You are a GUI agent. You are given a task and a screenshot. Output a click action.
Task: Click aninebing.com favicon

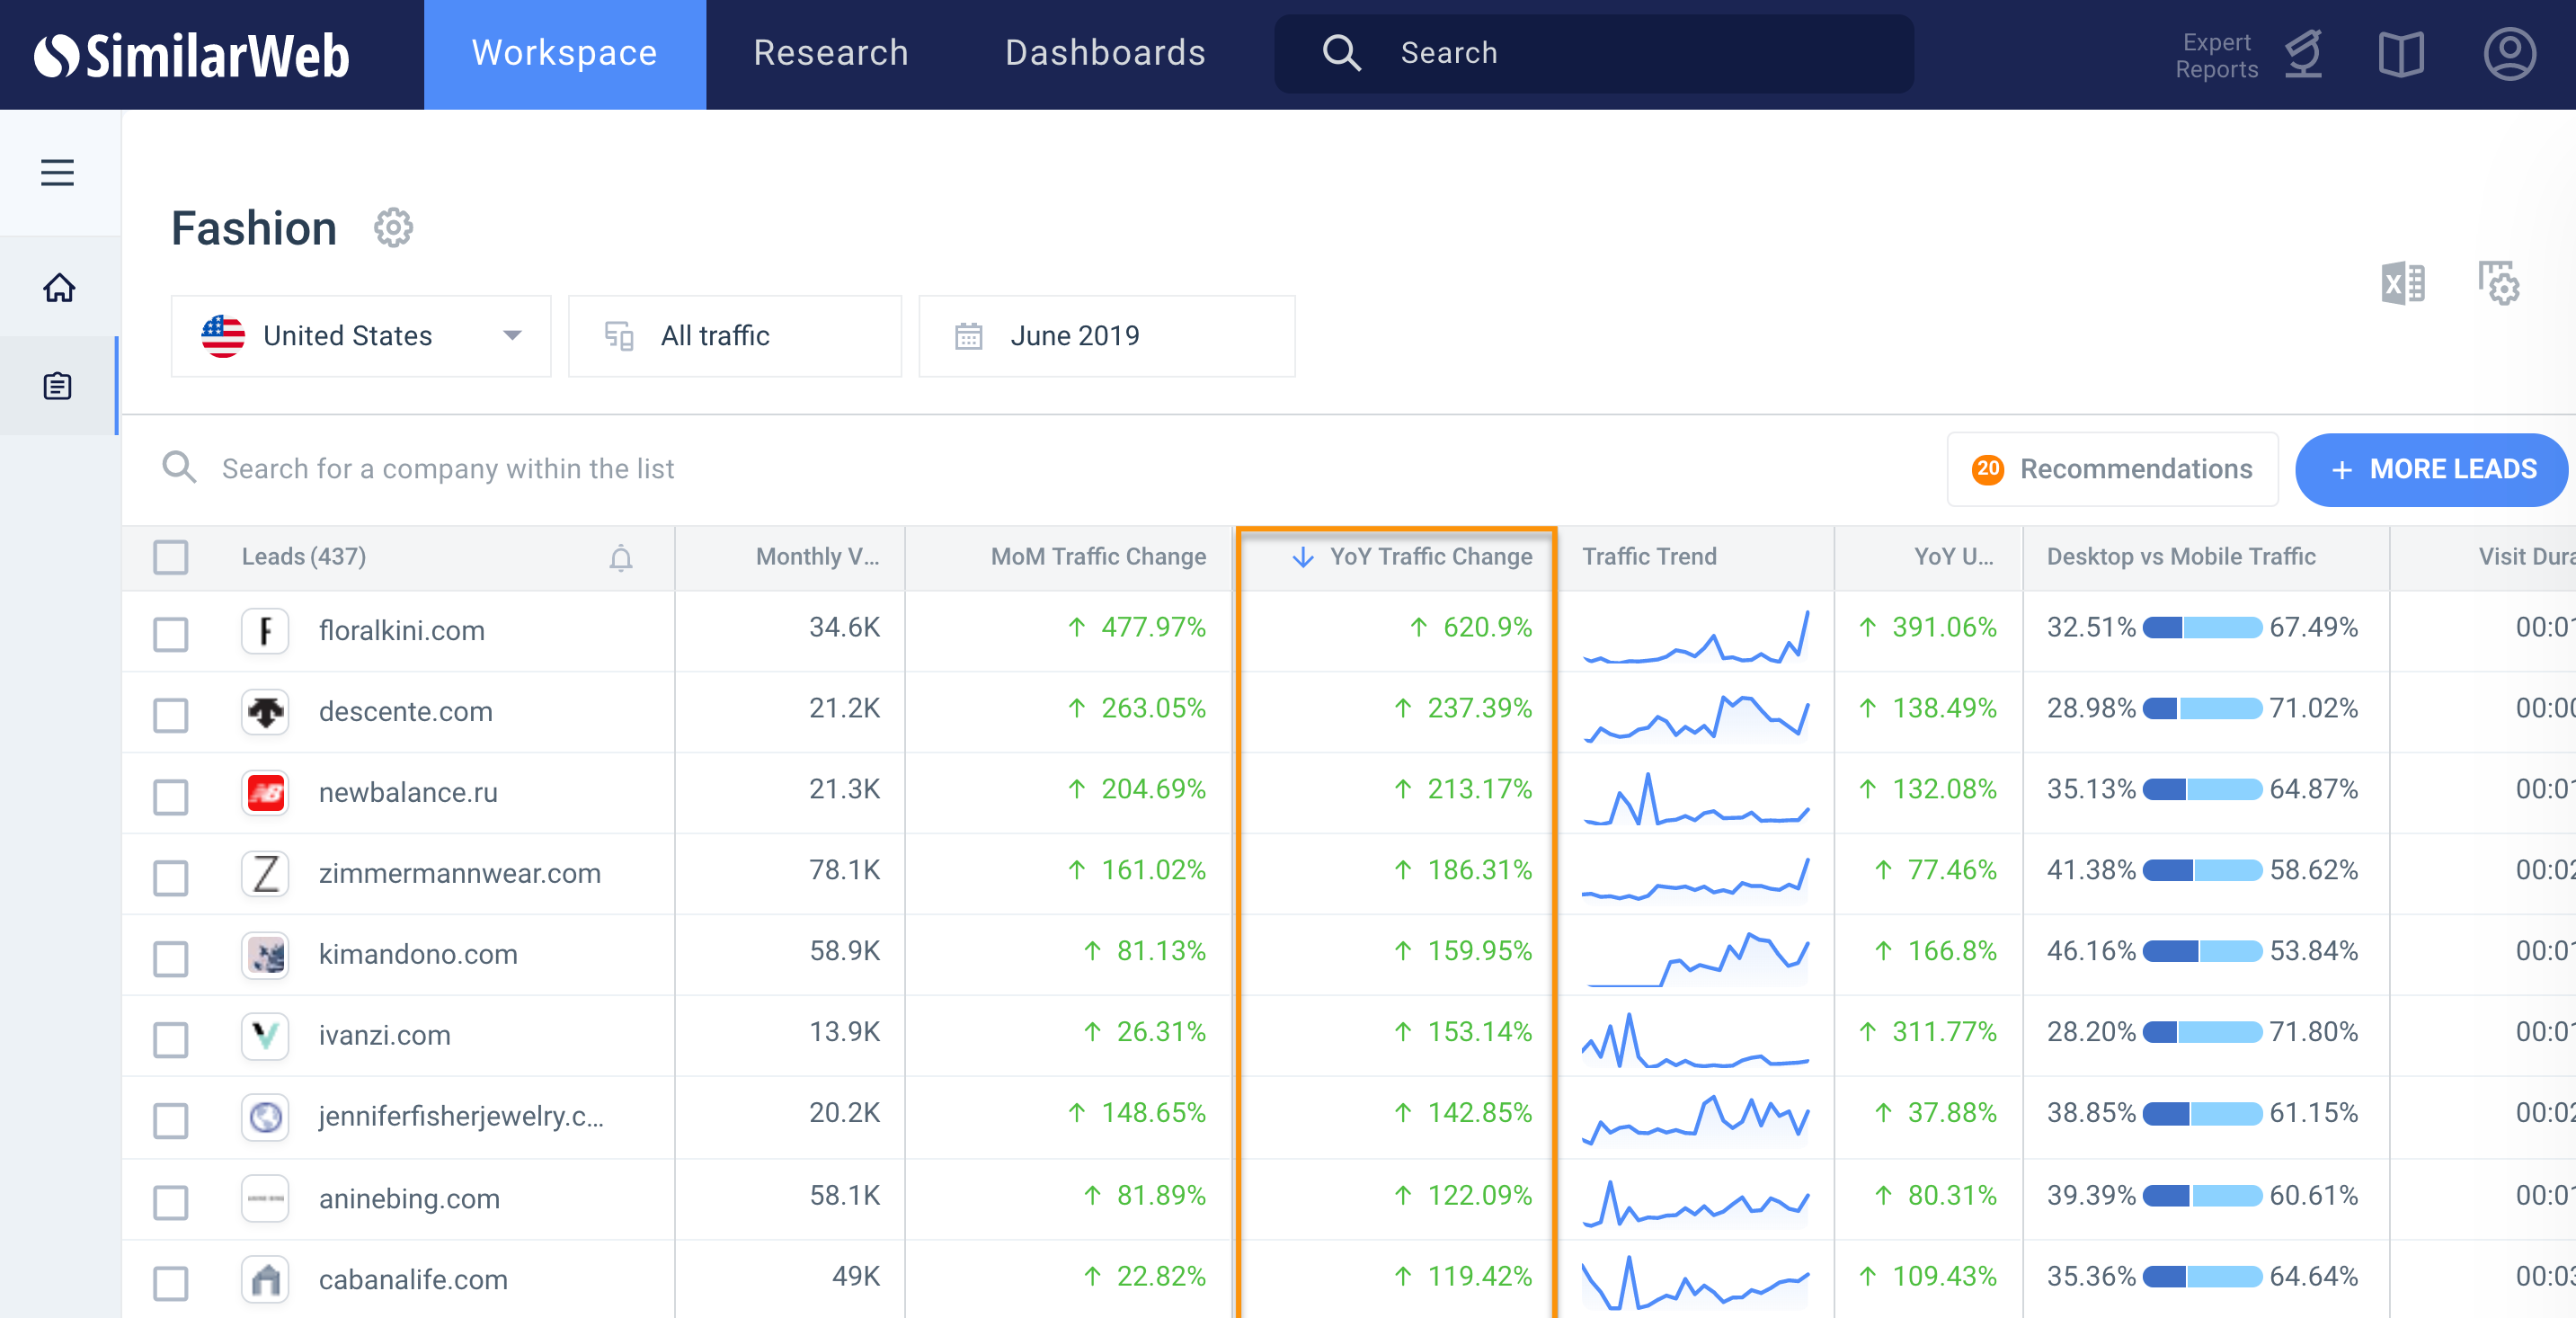point(265,1199)
